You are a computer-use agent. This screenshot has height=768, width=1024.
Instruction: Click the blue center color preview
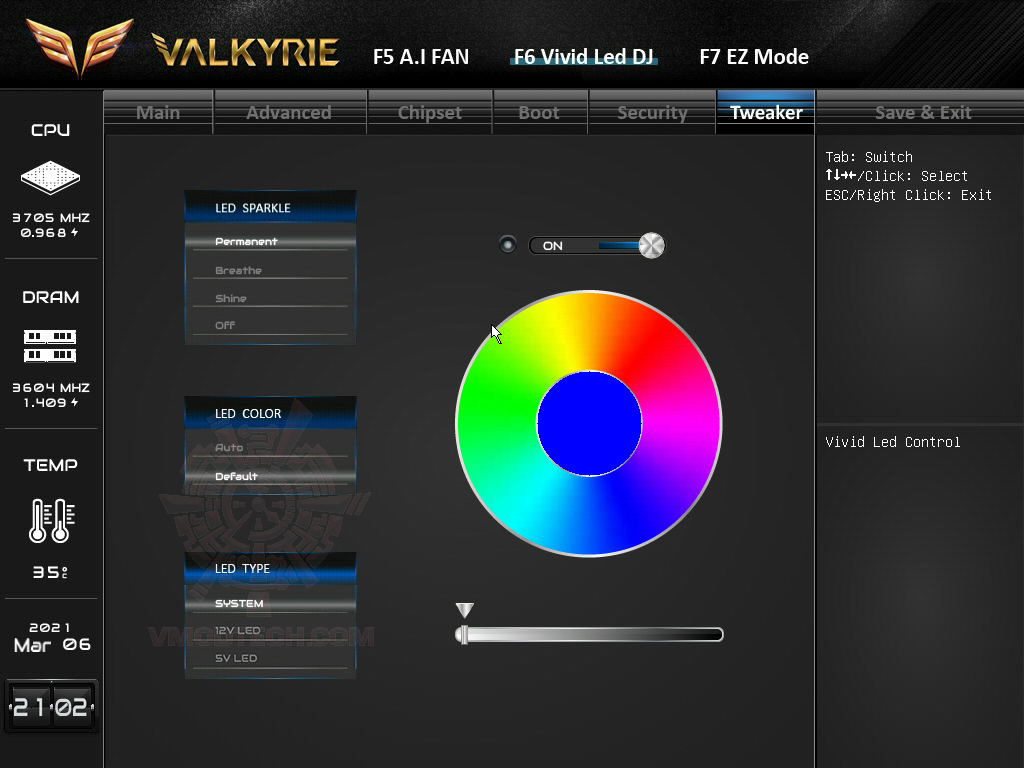point(589,423)
